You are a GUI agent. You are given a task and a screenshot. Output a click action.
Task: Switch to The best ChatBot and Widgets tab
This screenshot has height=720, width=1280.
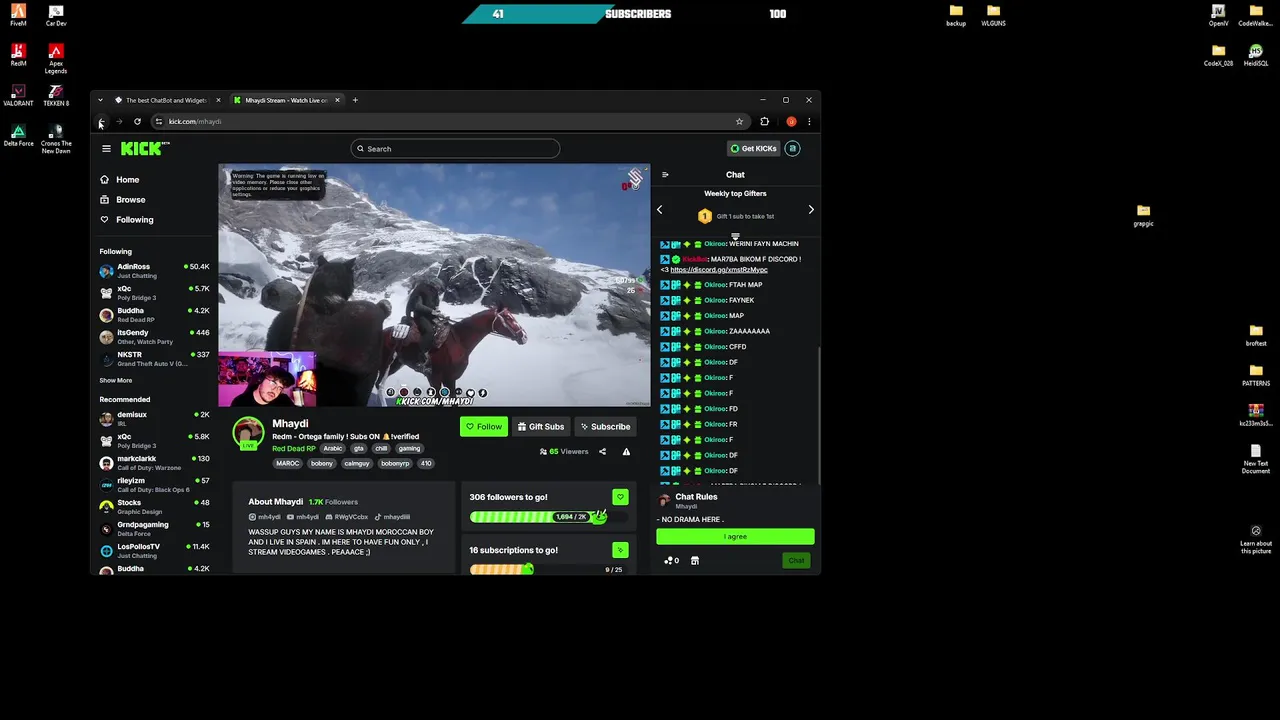pos(166,100)
